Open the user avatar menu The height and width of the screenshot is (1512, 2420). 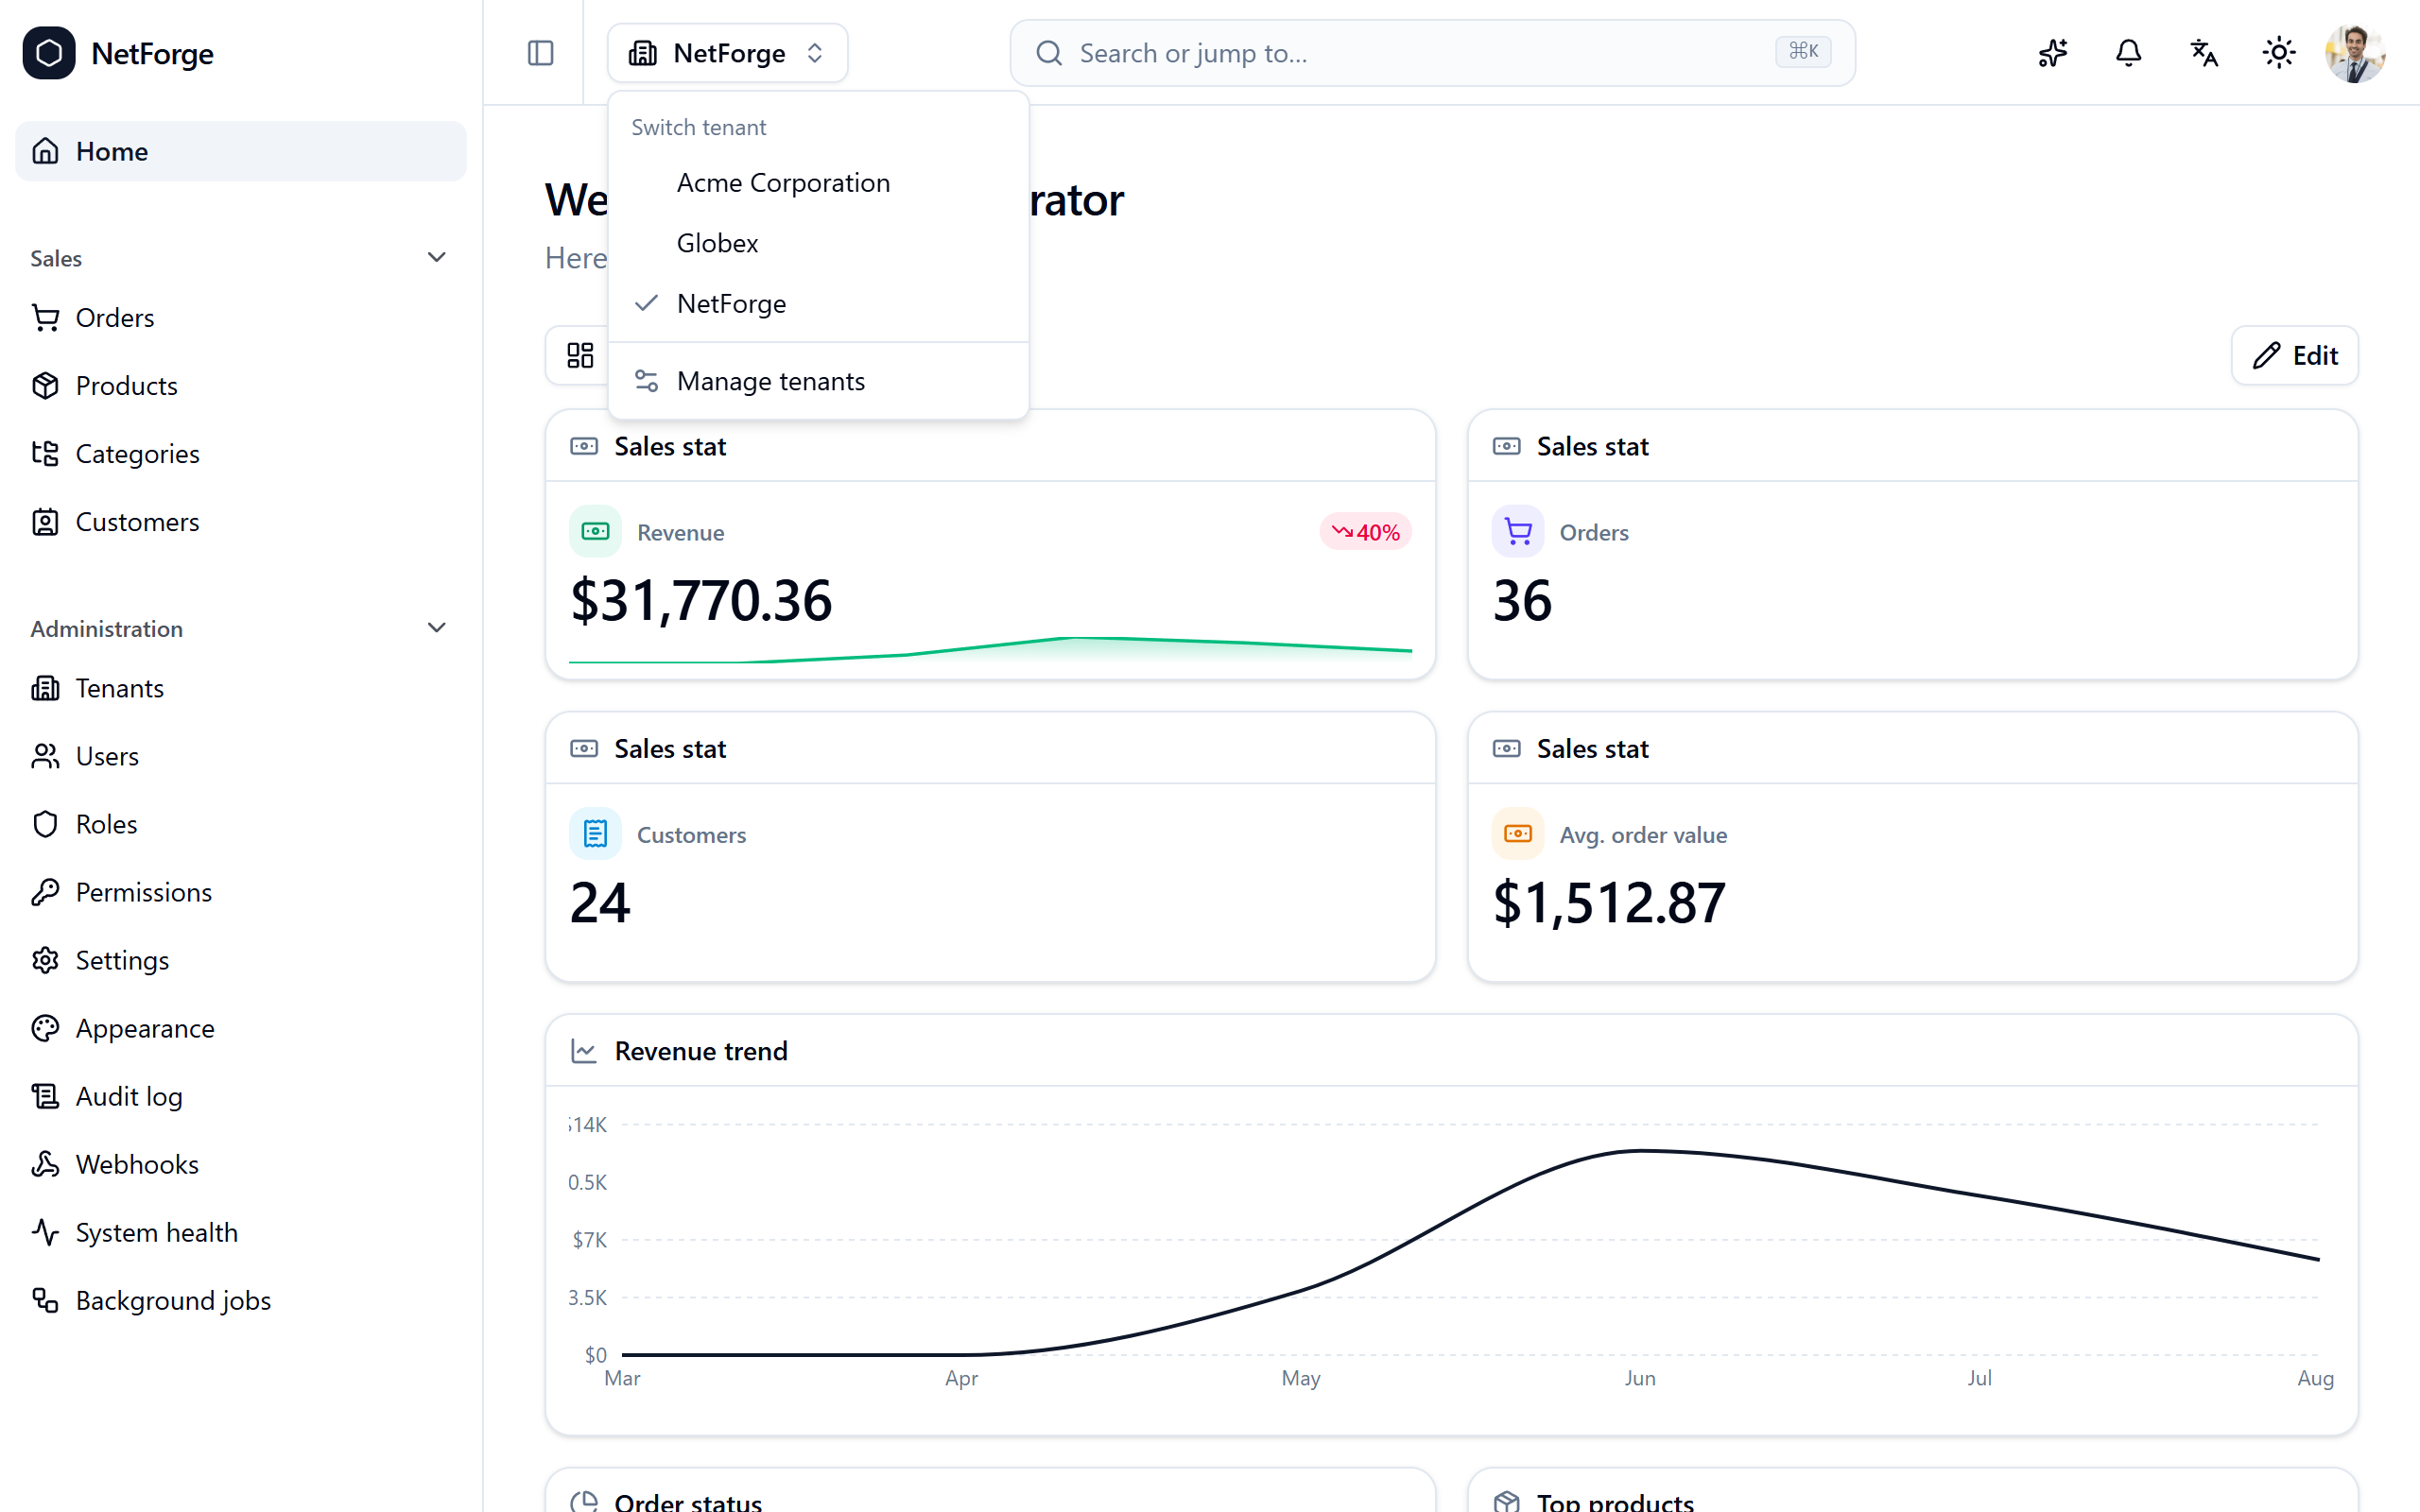2355,53
